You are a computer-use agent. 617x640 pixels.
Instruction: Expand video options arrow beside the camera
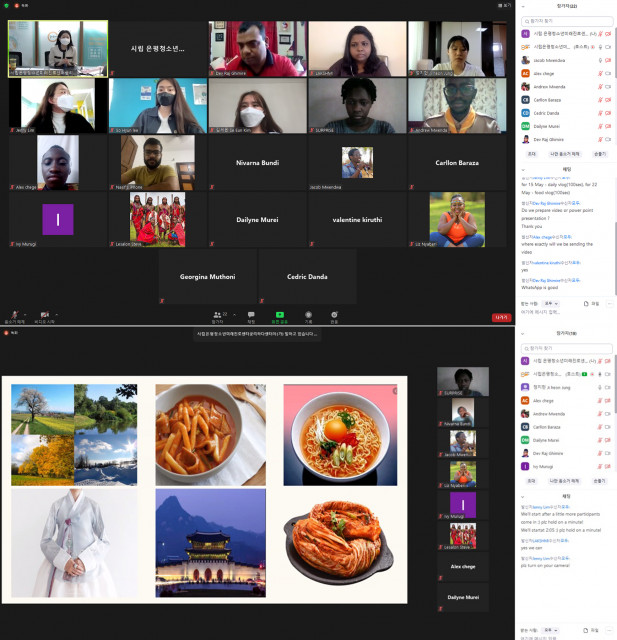pos(56,311)
